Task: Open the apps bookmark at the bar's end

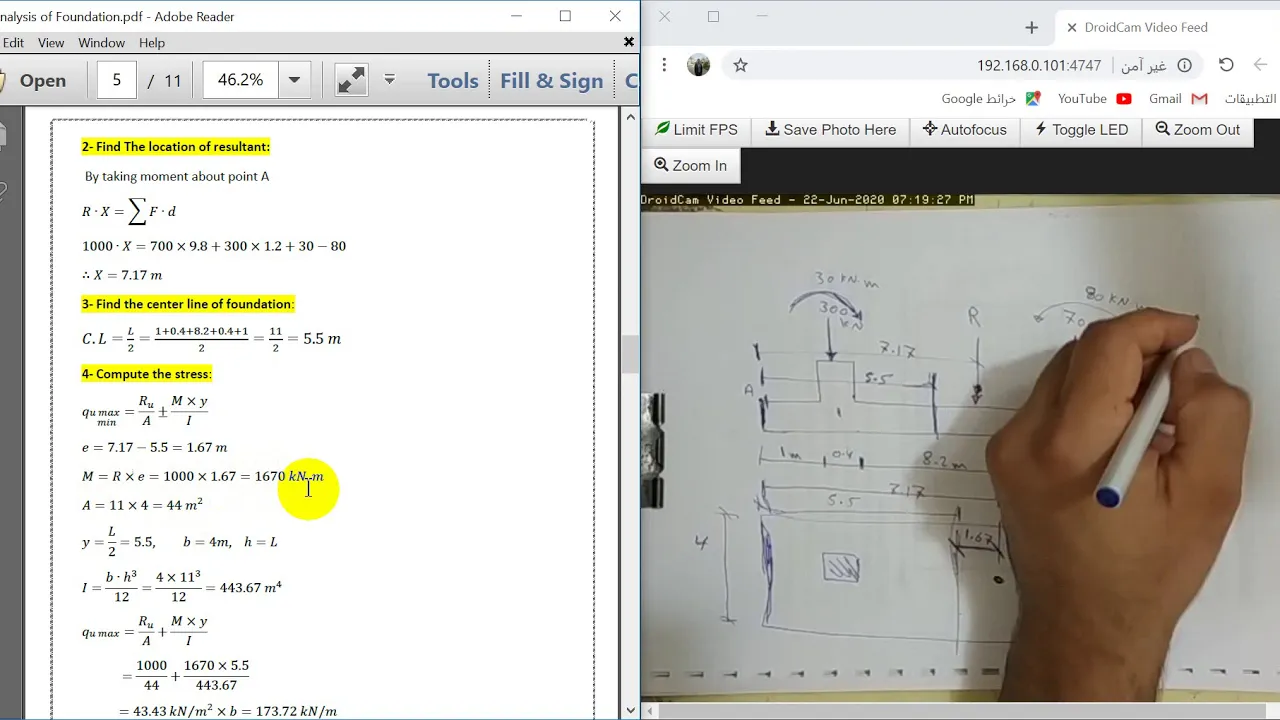Action: [x=1250, y=99]
